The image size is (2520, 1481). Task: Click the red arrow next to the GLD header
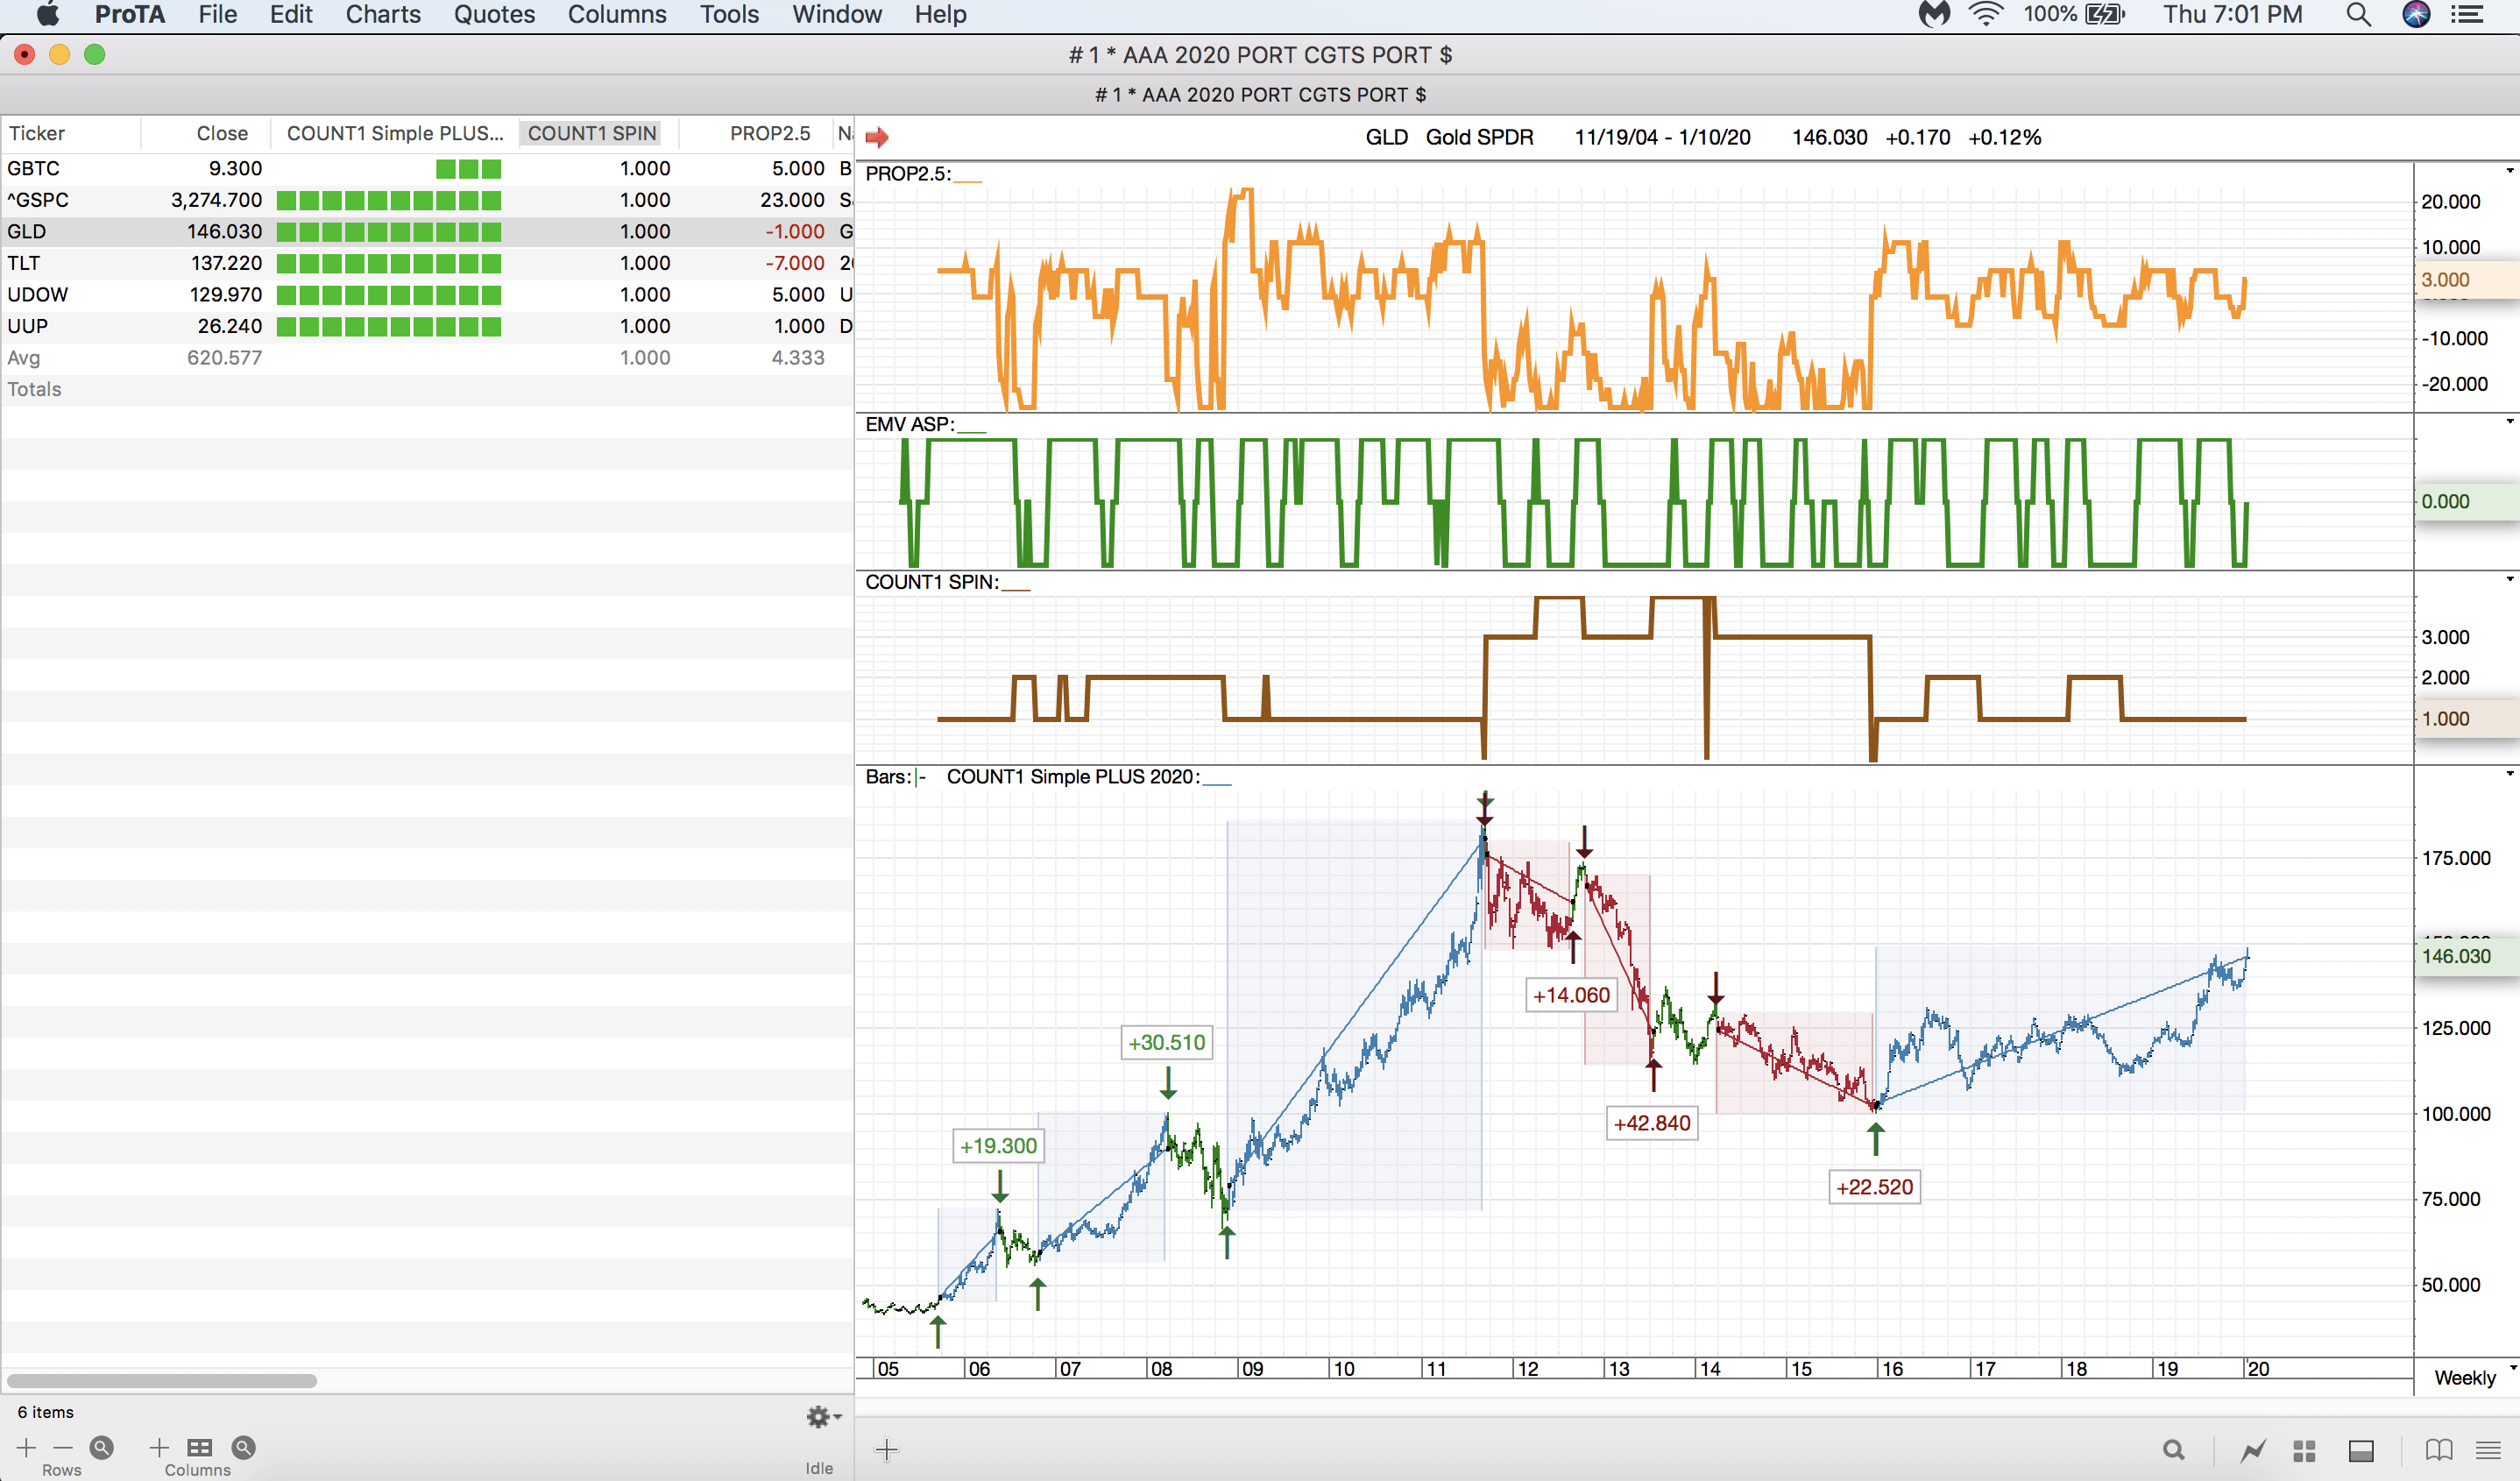877,137
